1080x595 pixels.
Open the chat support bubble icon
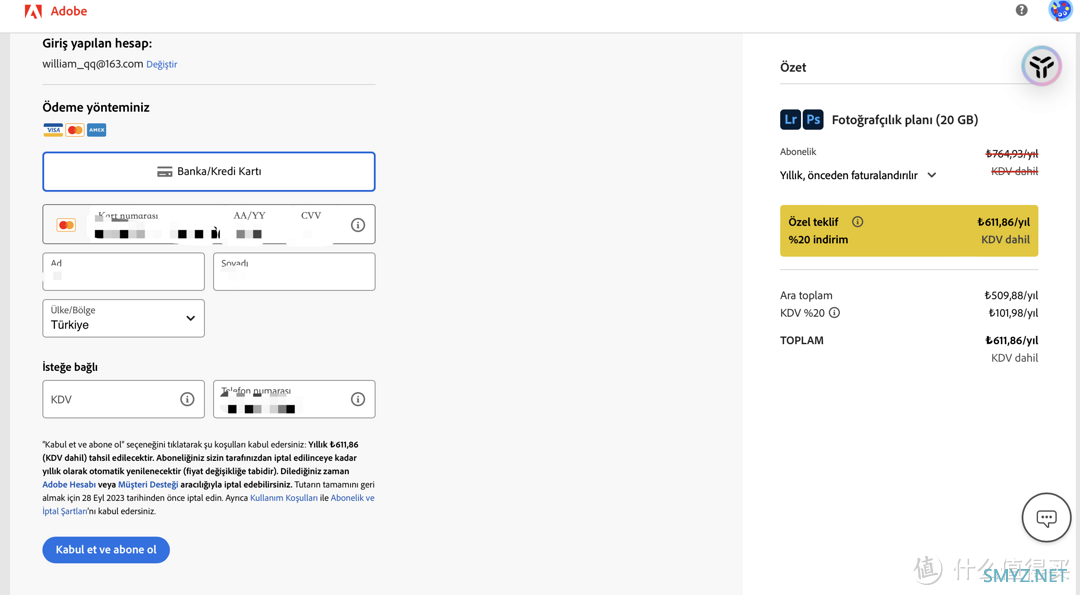(1046, 517)
